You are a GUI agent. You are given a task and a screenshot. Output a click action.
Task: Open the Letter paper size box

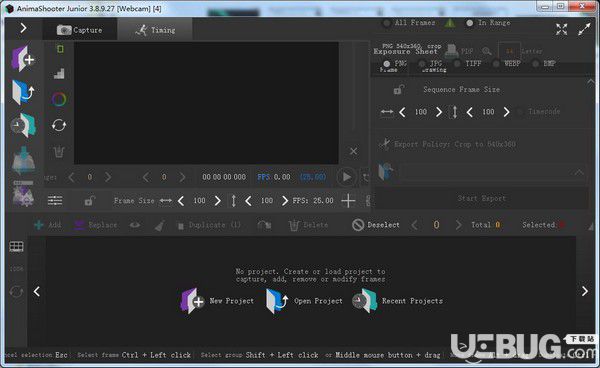click(509, 51)
